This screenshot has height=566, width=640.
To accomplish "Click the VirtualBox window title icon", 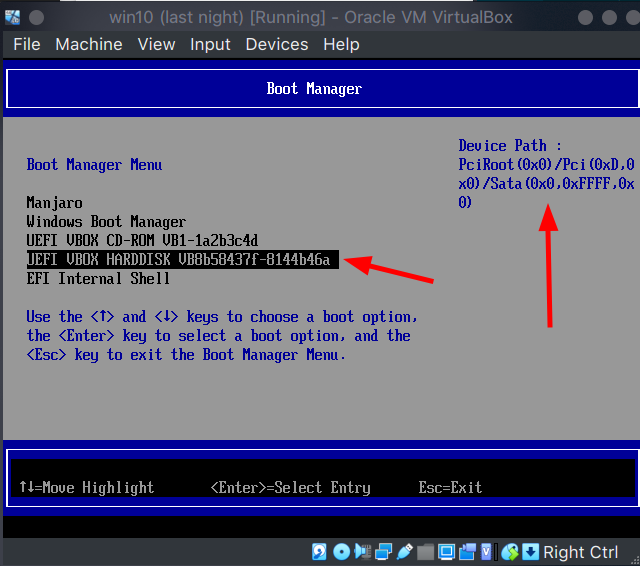I will pyautogui.click(x=12, y=18).
